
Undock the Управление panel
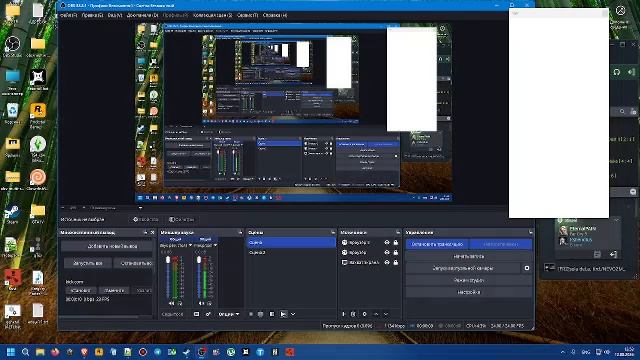click(530, 232)
